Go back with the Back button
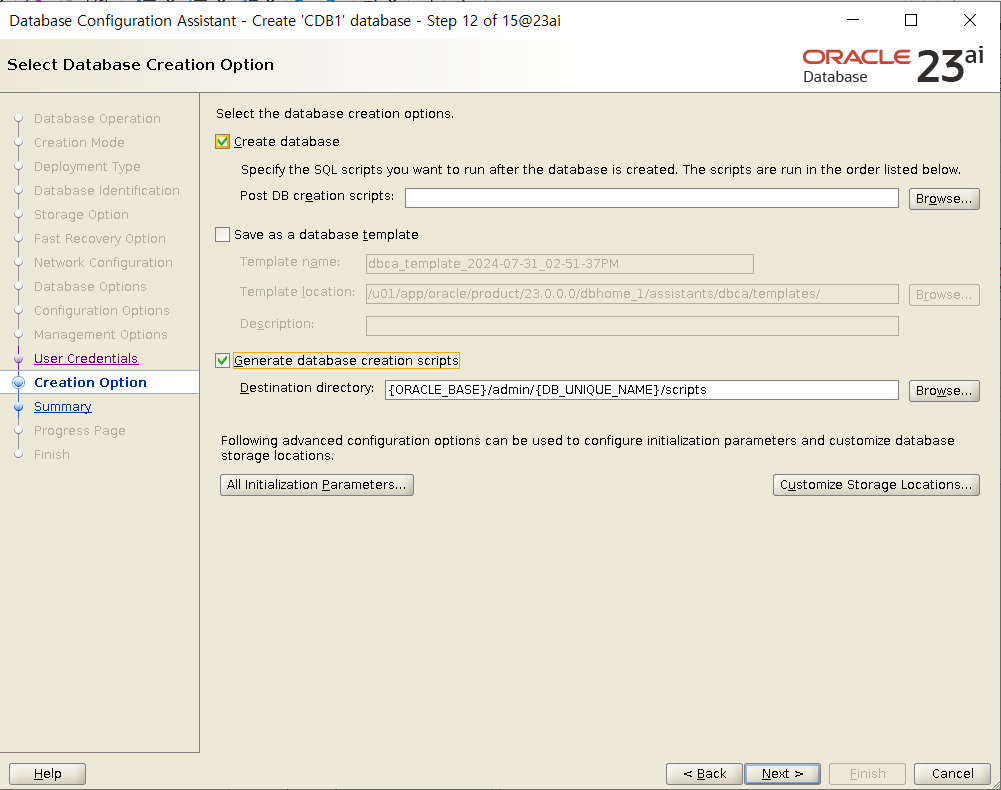The height and width of the screenshot is (790, 1001). tap(704, 773)
